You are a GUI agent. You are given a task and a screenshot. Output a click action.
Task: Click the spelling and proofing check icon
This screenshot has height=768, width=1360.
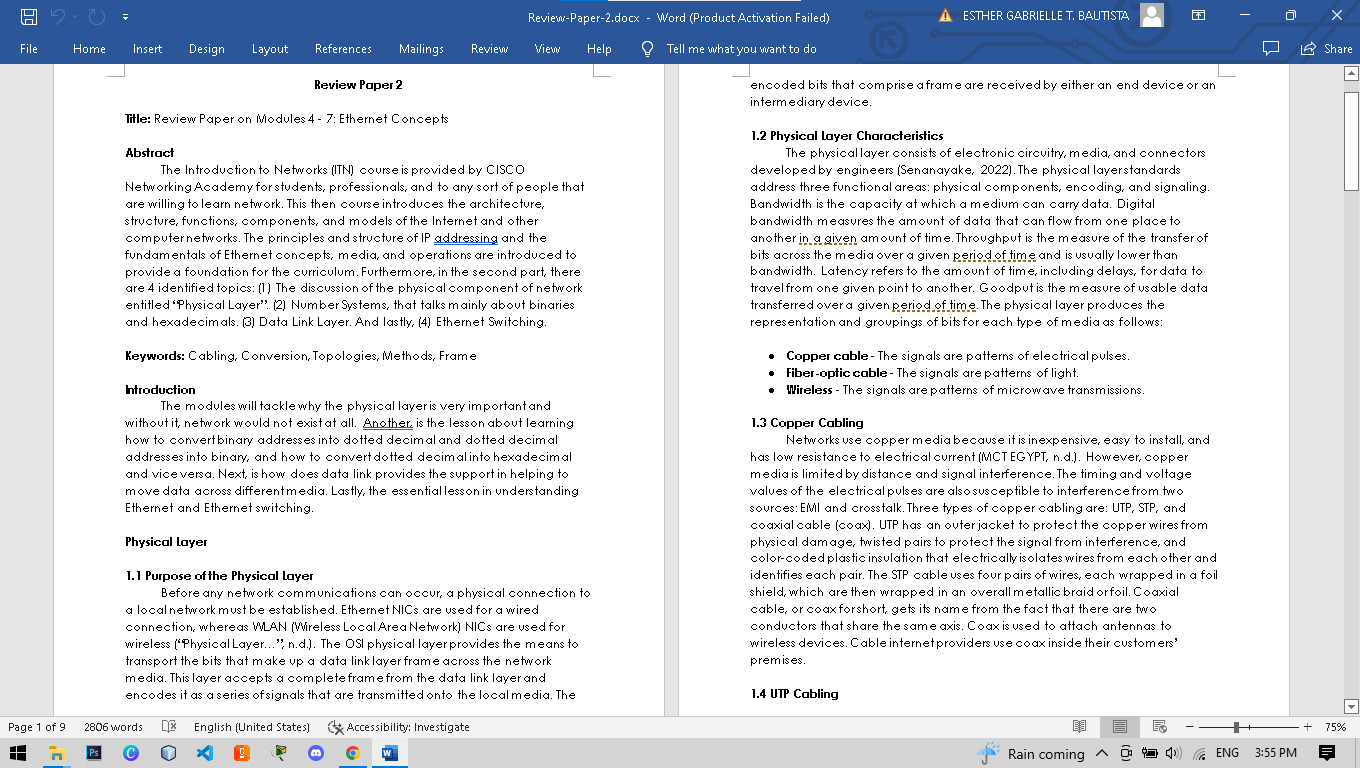[169, 727]
